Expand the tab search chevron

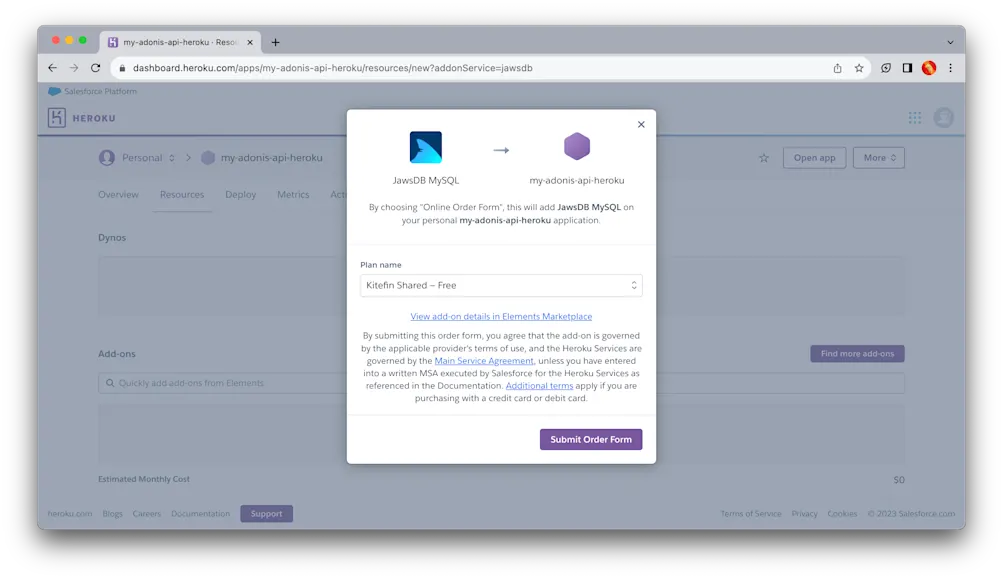pyautogui.click(x=951, y=42)
